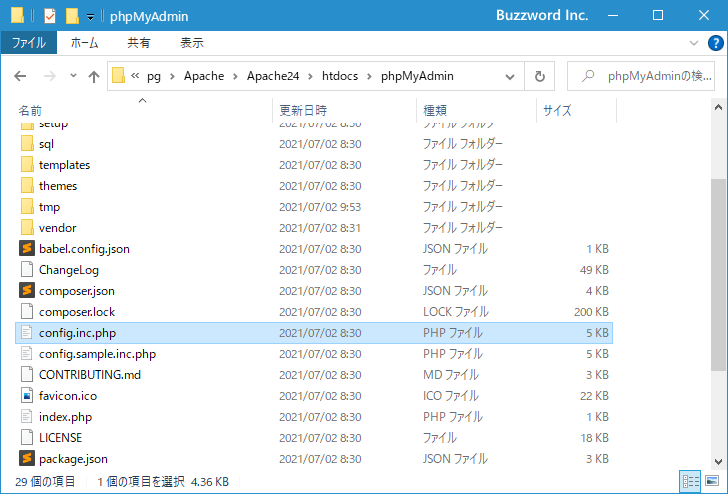Open the recent locations dropdown
Image resolution: width=728 pixels, height=494 pixels.
[73, 76]
